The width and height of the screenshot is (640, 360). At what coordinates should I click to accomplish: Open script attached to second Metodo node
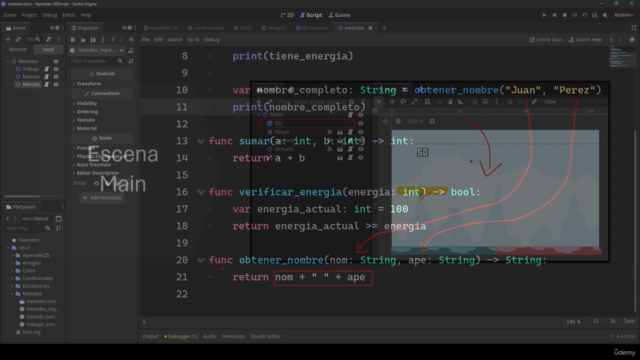(x=47, y=77)
